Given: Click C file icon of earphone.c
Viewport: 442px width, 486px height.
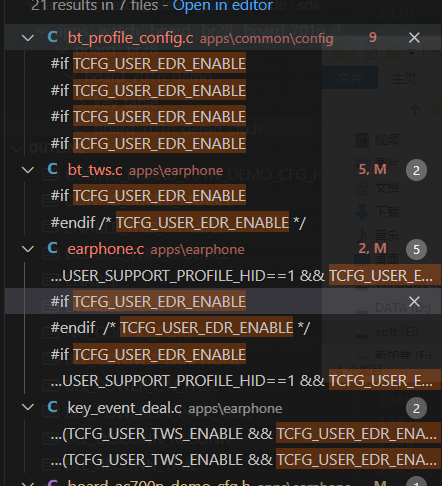Looking at the screenshot, I should click(52, 248).
